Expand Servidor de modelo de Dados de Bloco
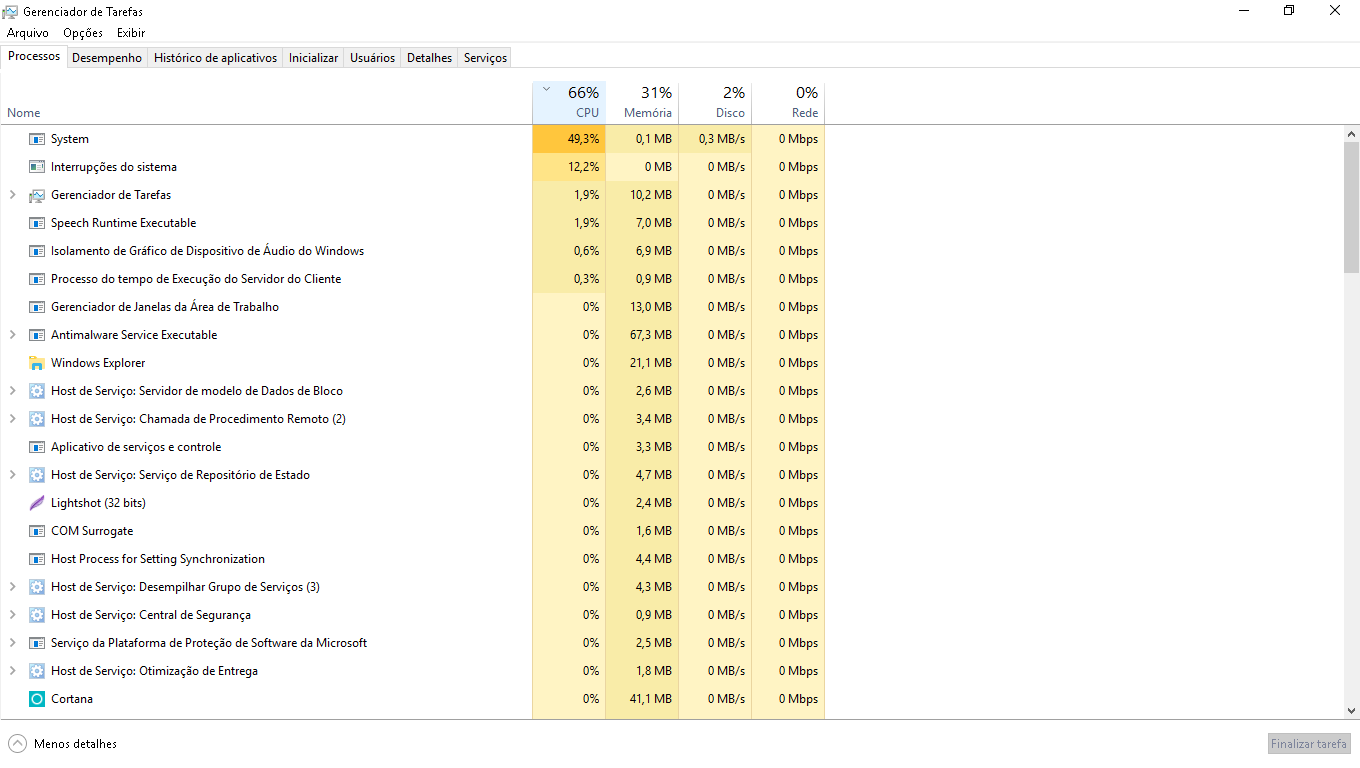This screenshot has height=768, width=1360. (x=12, y=391)
